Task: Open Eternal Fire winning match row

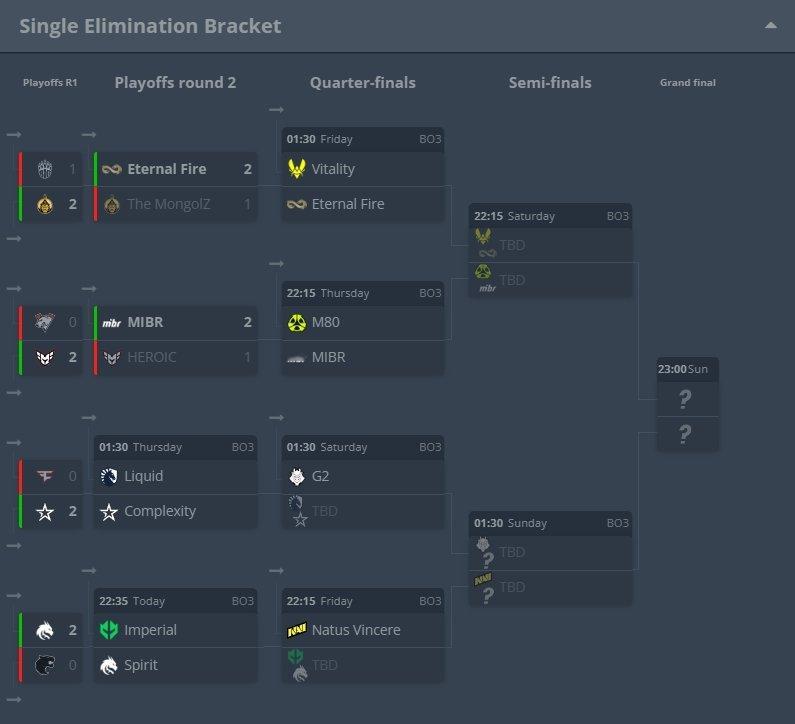Action: (x=175, y=169)
